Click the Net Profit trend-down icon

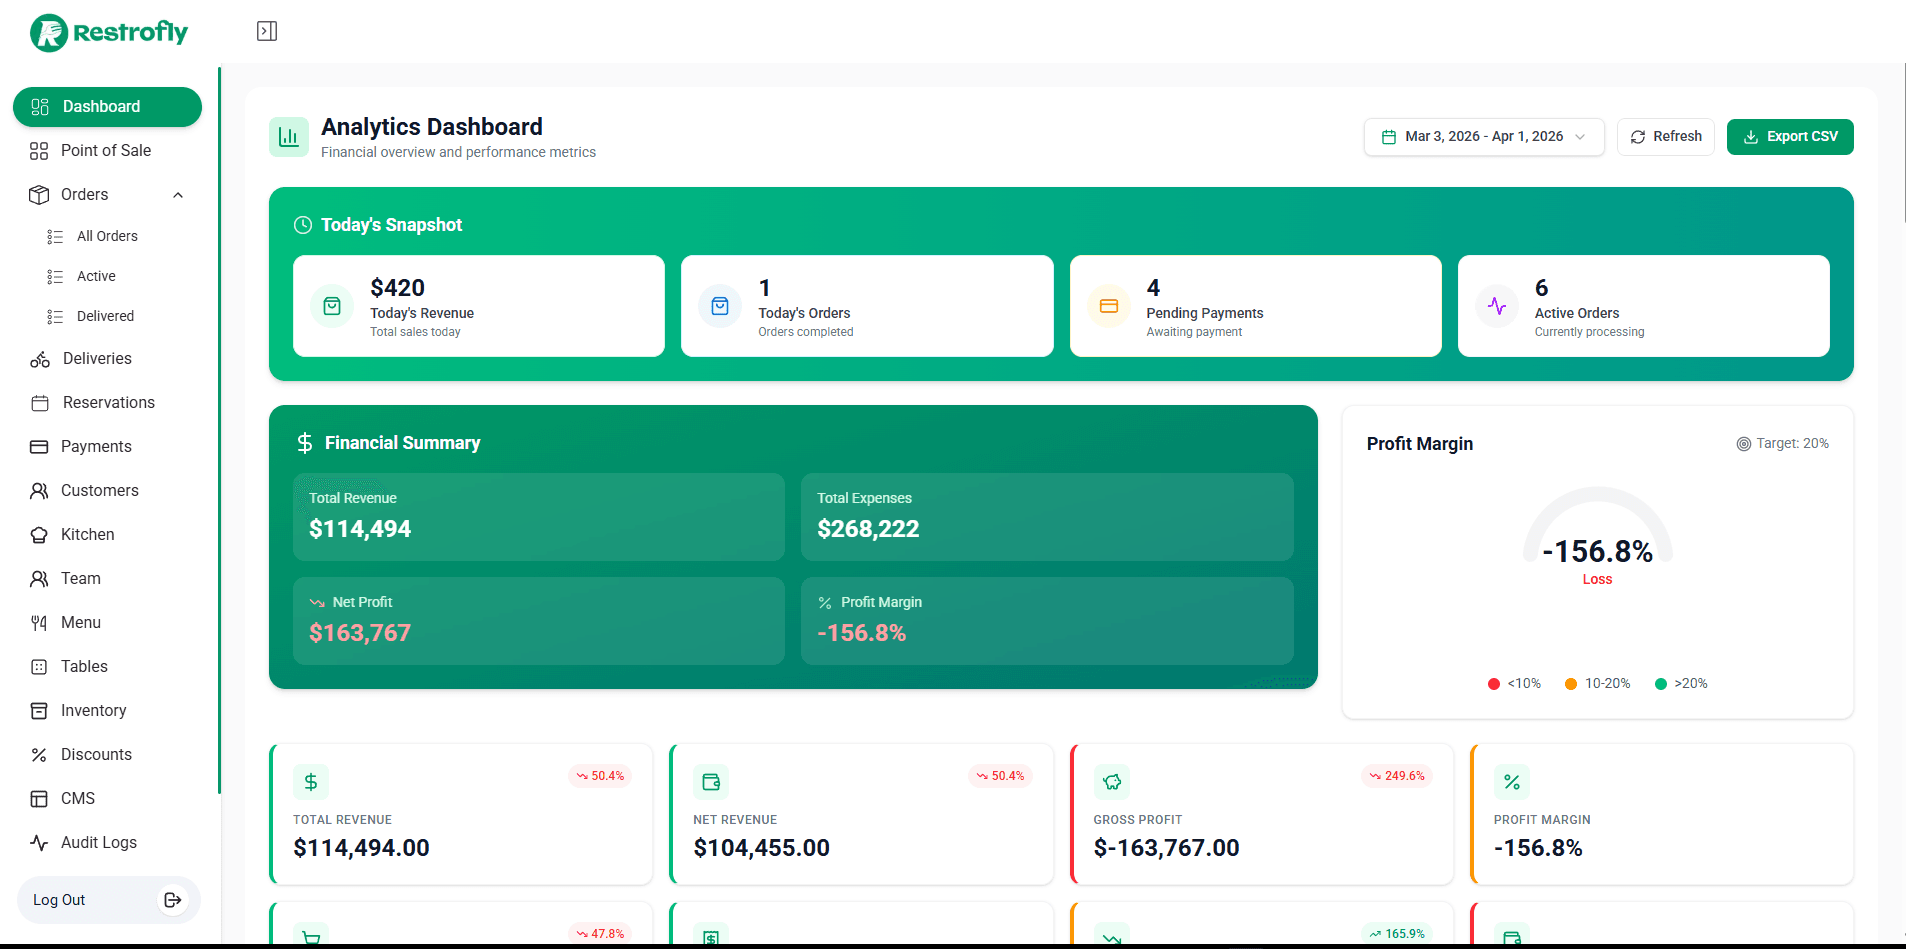[x=317, y=603]
